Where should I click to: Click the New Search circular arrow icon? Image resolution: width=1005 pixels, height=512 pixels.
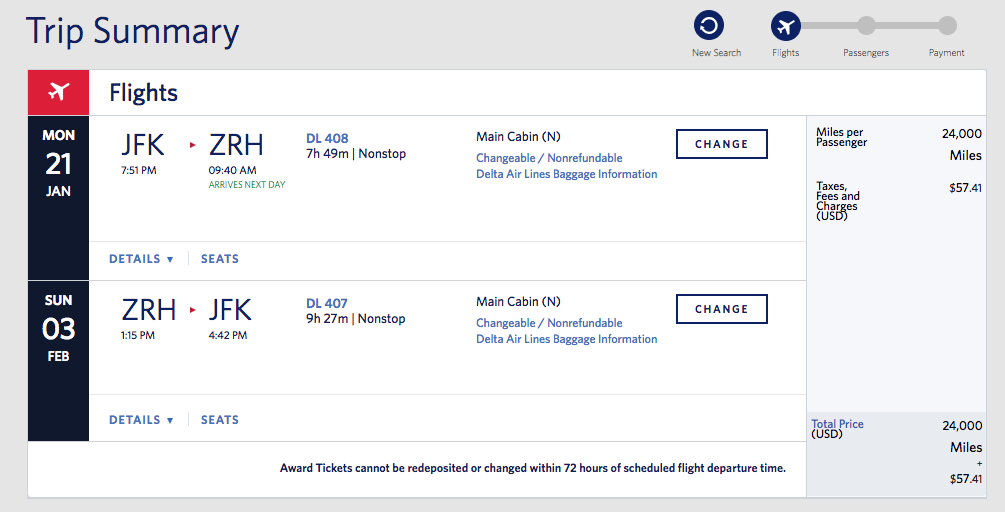pyautogui.click(x=708, y=26)
